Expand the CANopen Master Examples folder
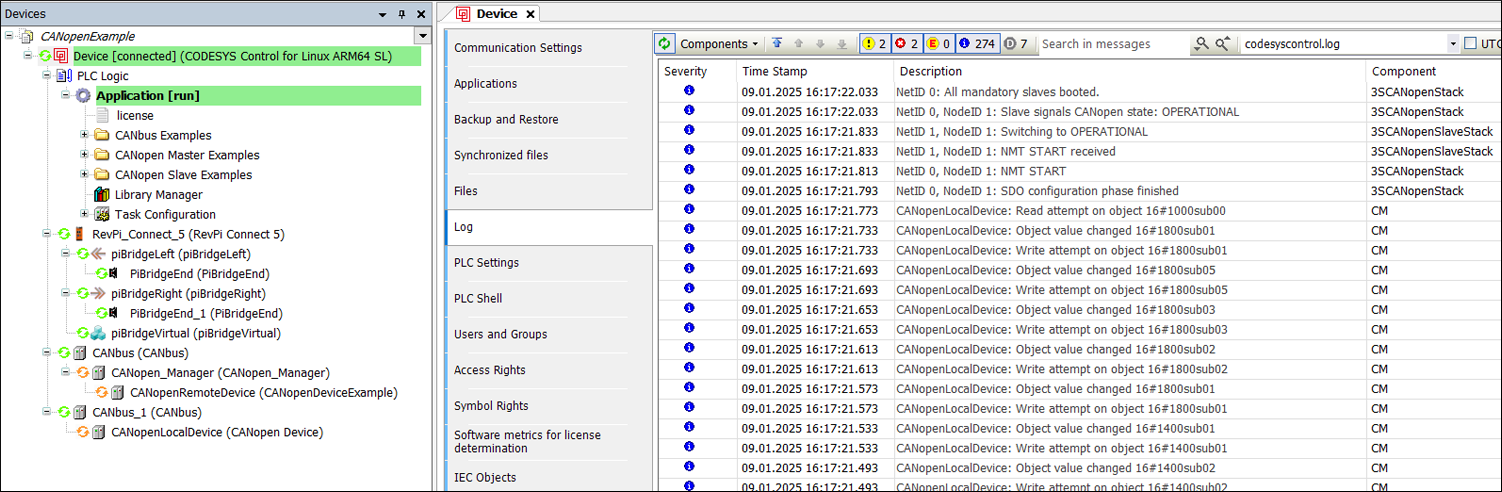This screenshot has width=1502, height=492. click(x=84, y=155)
